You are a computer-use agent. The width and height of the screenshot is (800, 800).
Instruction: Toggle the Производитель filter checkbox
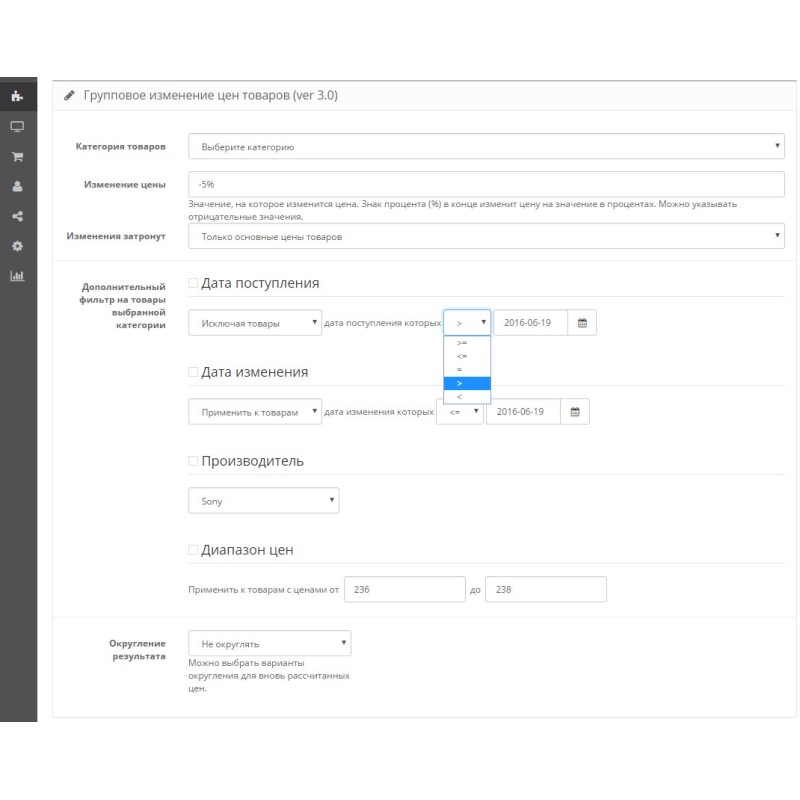194,461
